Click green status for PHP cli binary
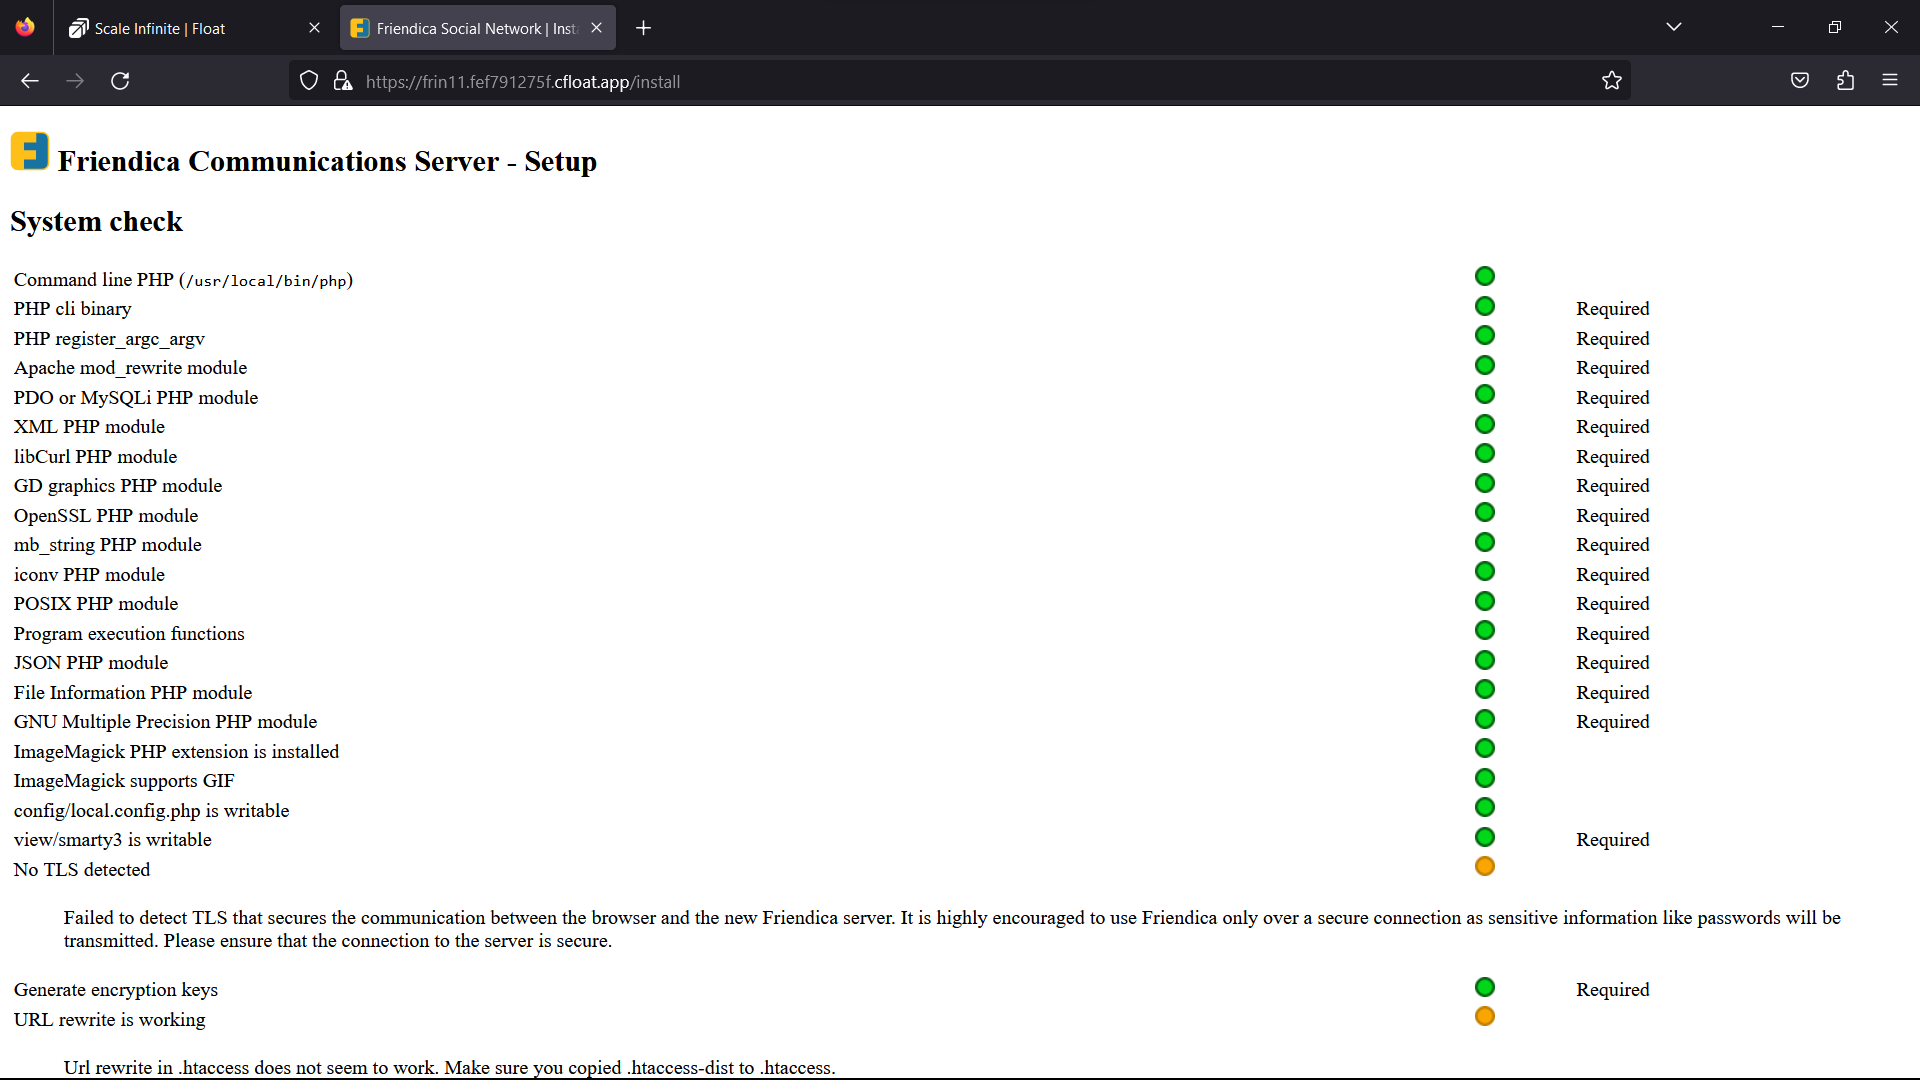The width and height of the screenshot is (1920, 1080). pyautogui.click(x=1485, y=306)
